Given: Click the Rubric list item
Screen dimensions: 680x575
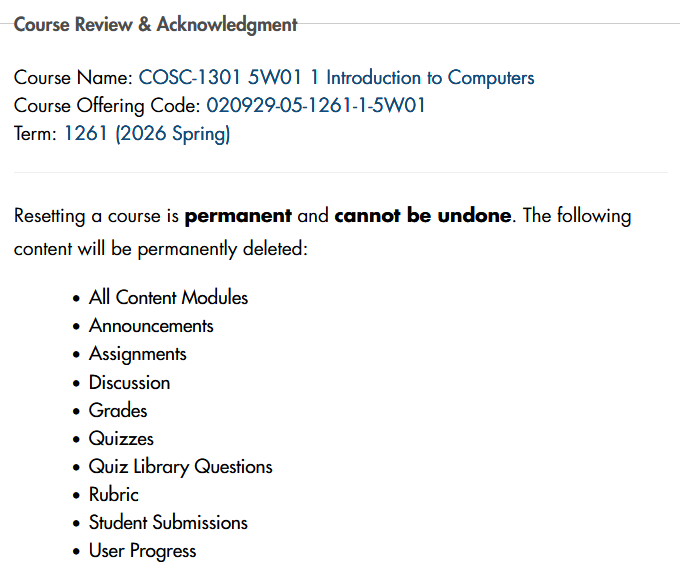Looking at the screenshot, I should point(114,495).
